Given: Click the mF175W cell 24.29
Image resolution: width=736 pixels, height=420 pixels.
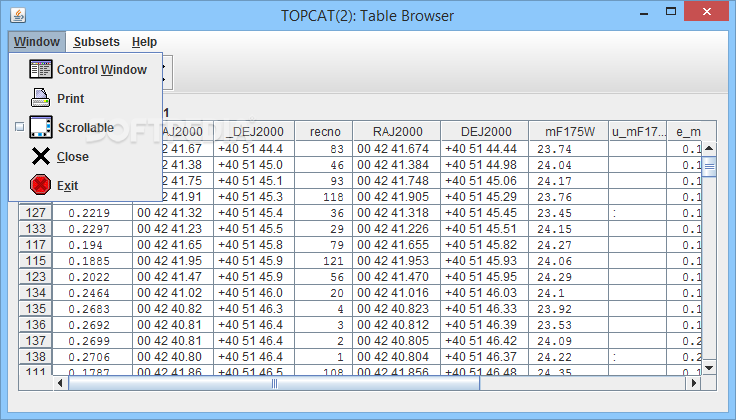Looking at the screenshot, I should (569, 276).
